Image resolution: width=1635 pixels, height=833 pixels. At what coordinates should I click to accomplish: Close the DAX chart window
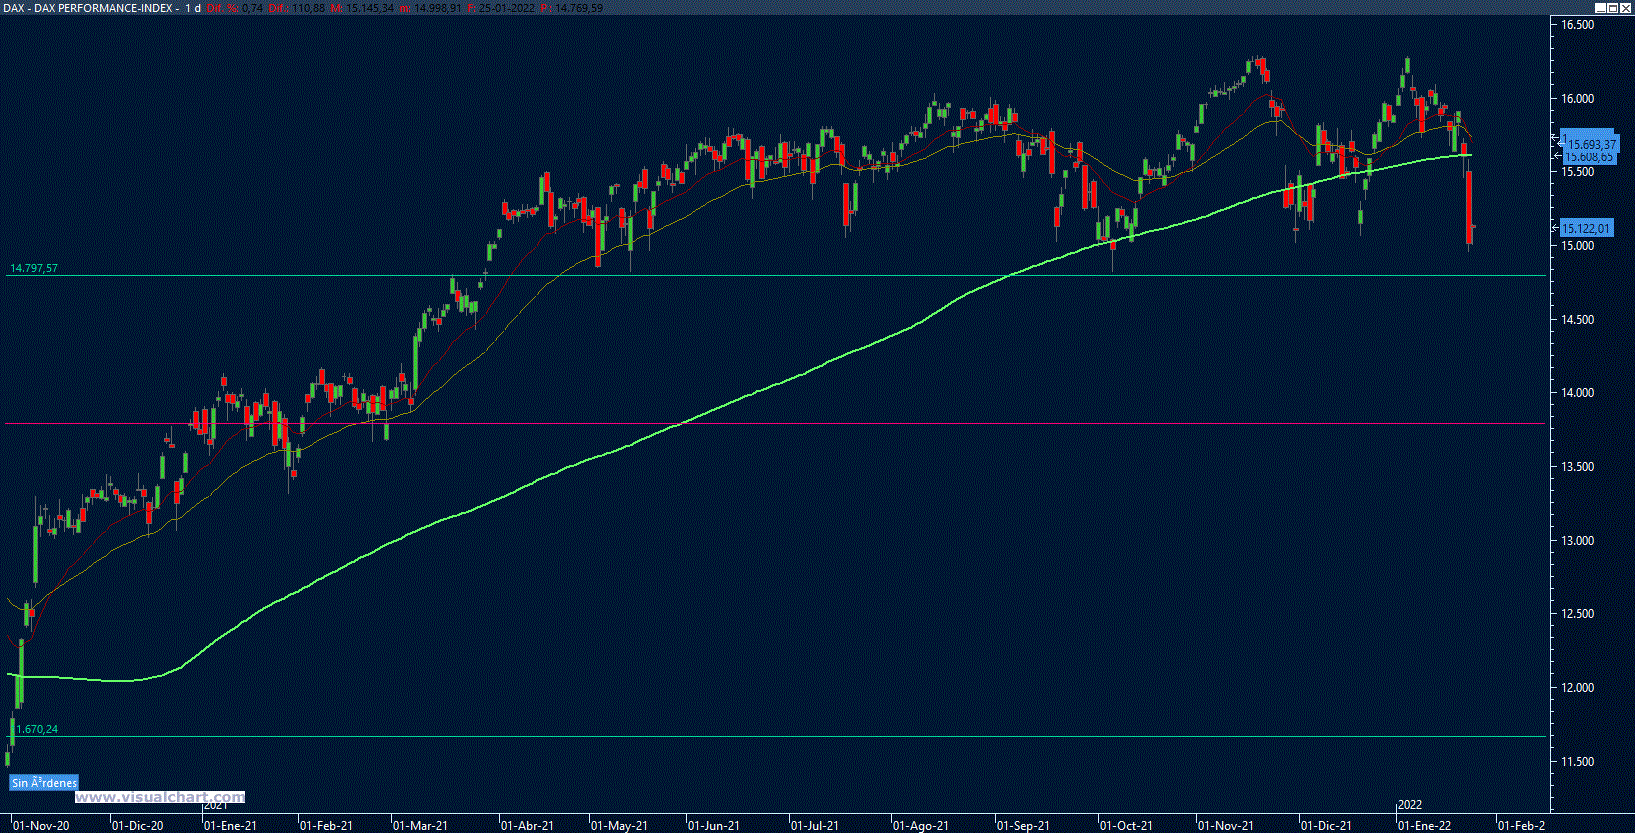pyautogui.click(x=1626, y=7)
